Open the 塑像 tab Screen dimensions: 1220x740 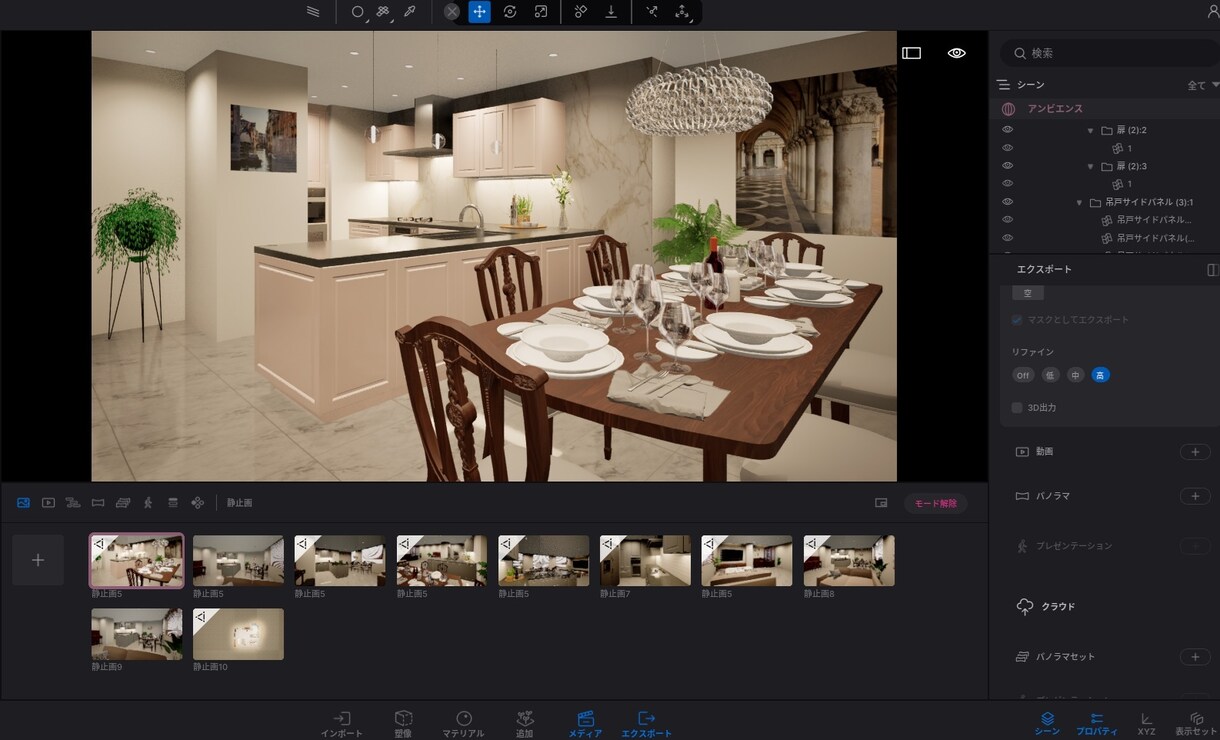pos(403,724)
